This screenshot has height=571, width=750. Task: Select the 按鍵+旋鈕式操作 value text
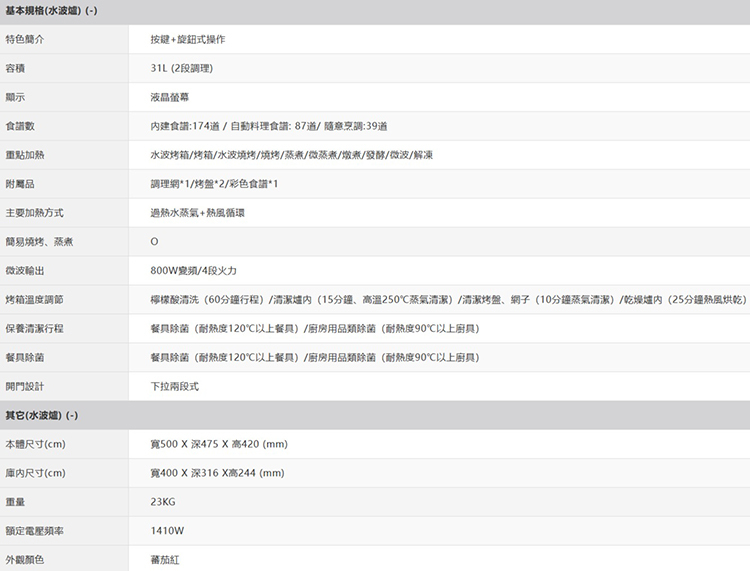(x=187, y=39)
